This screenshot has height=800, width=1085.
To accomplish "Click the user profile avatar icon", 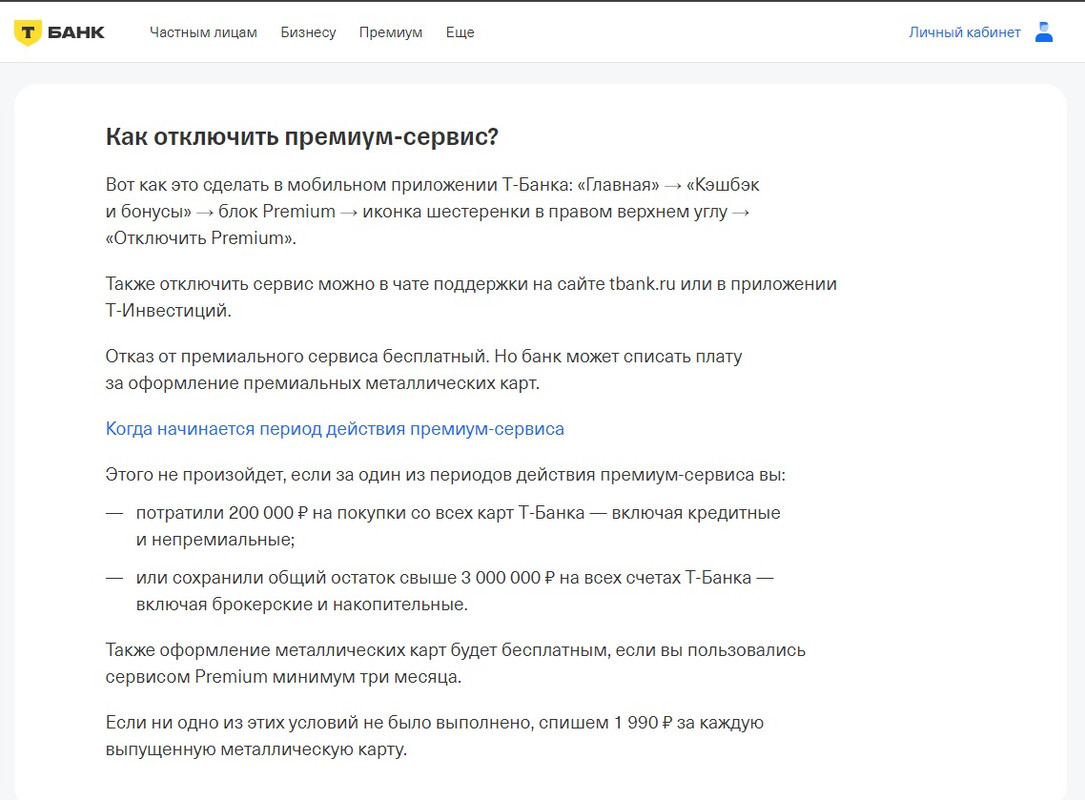I will coord(1043,32).
